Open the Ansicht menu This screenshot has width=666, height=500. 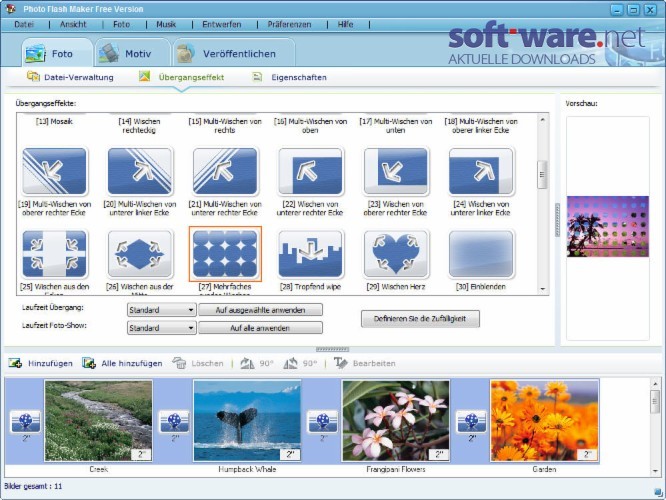tap(73, 25)
